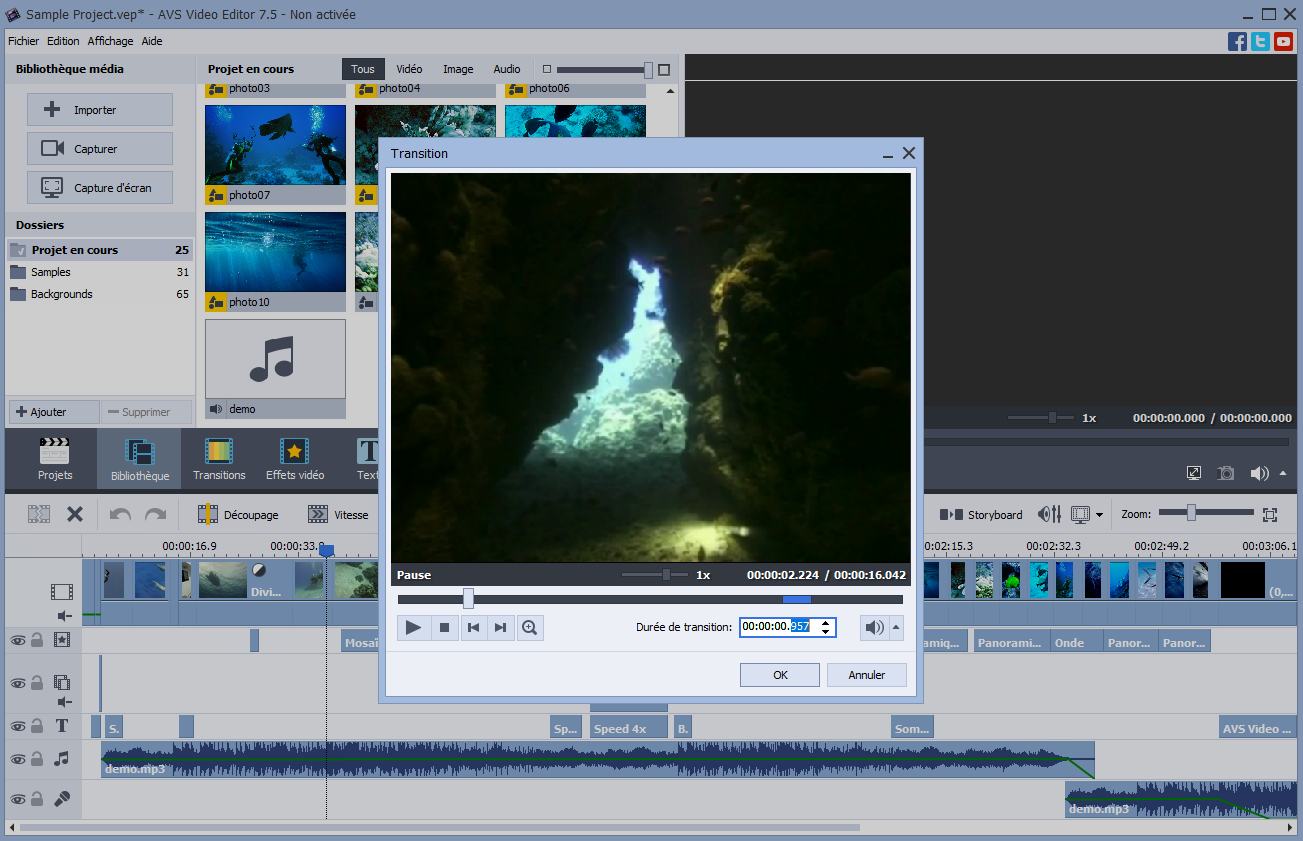The image size is (1303, 841).
Task: Hide the video effects track with eye icon
Action: [17, 640]
